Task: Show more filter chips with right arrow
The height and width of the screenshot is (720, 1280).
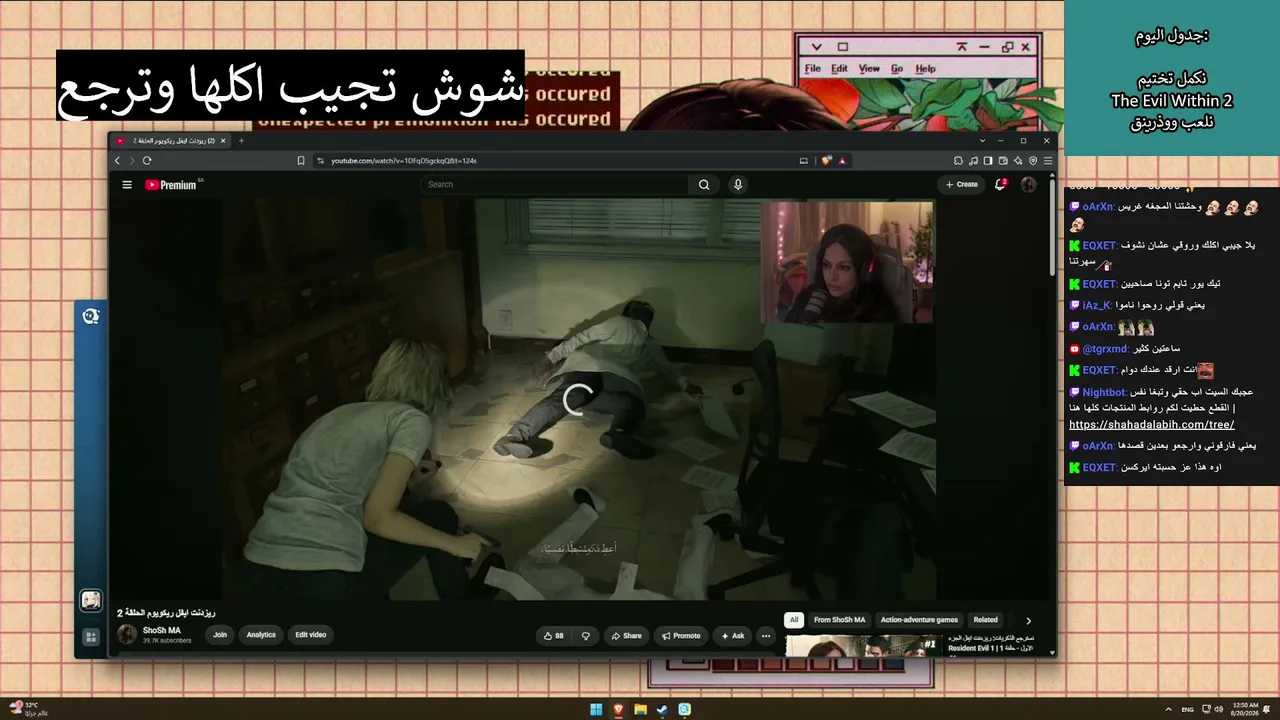Action: point(1028,620)
